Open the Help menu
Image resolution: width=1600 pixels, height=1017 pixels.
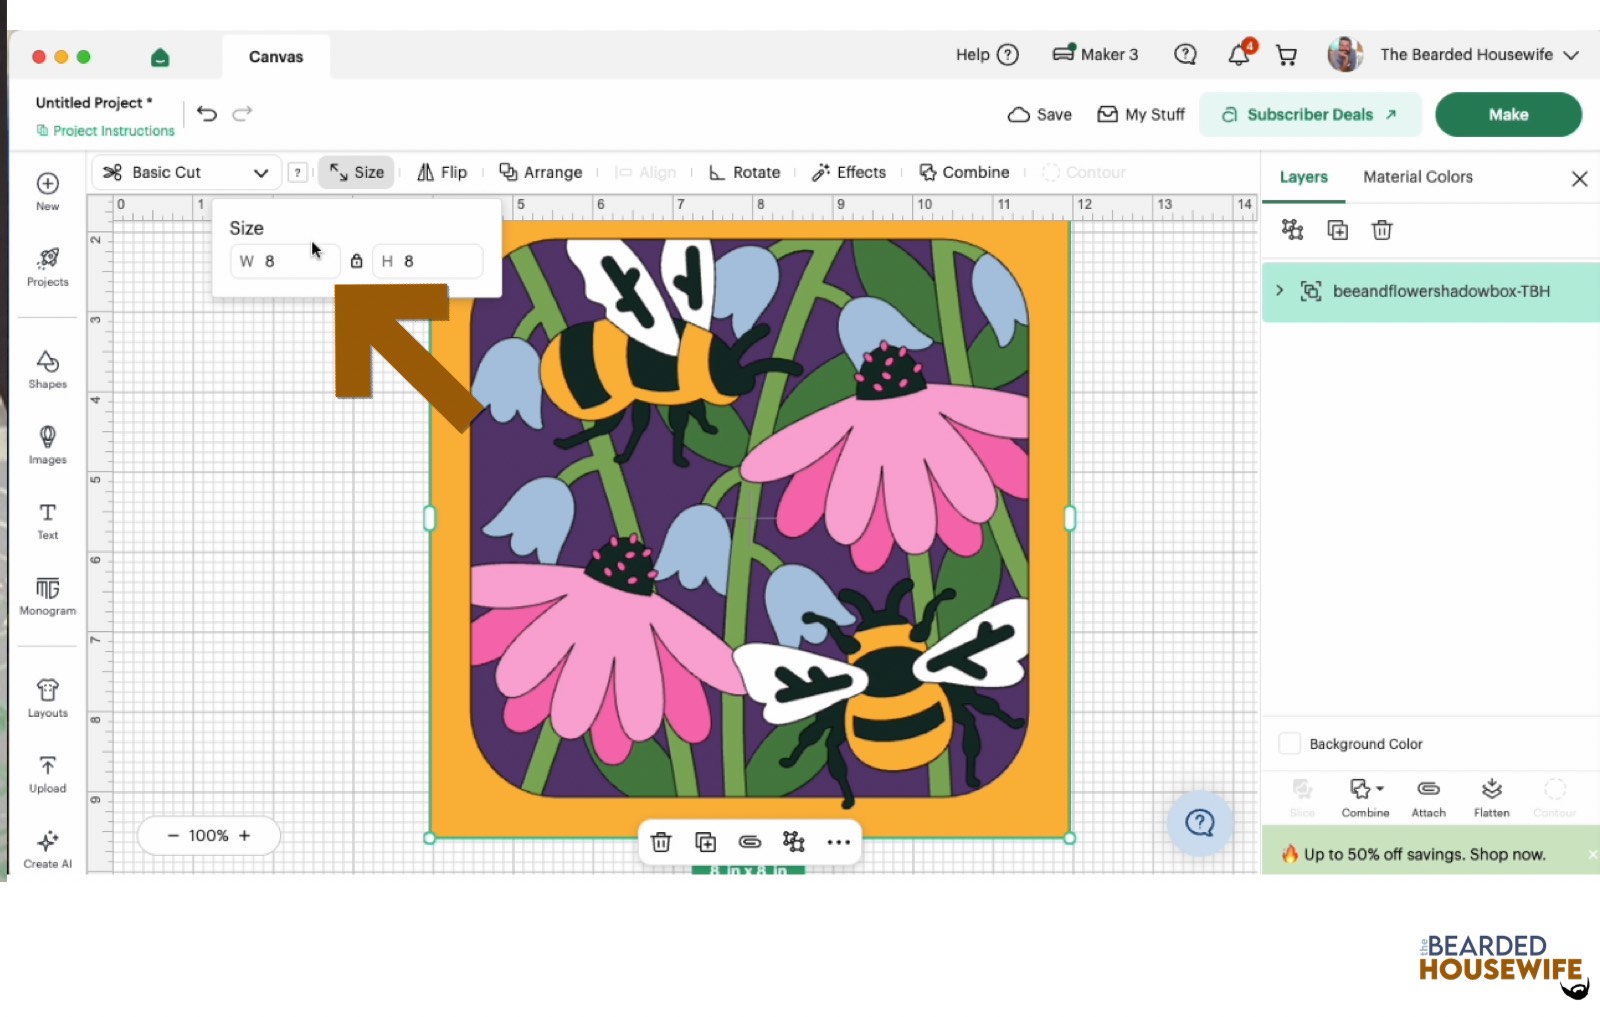(987, 55)
